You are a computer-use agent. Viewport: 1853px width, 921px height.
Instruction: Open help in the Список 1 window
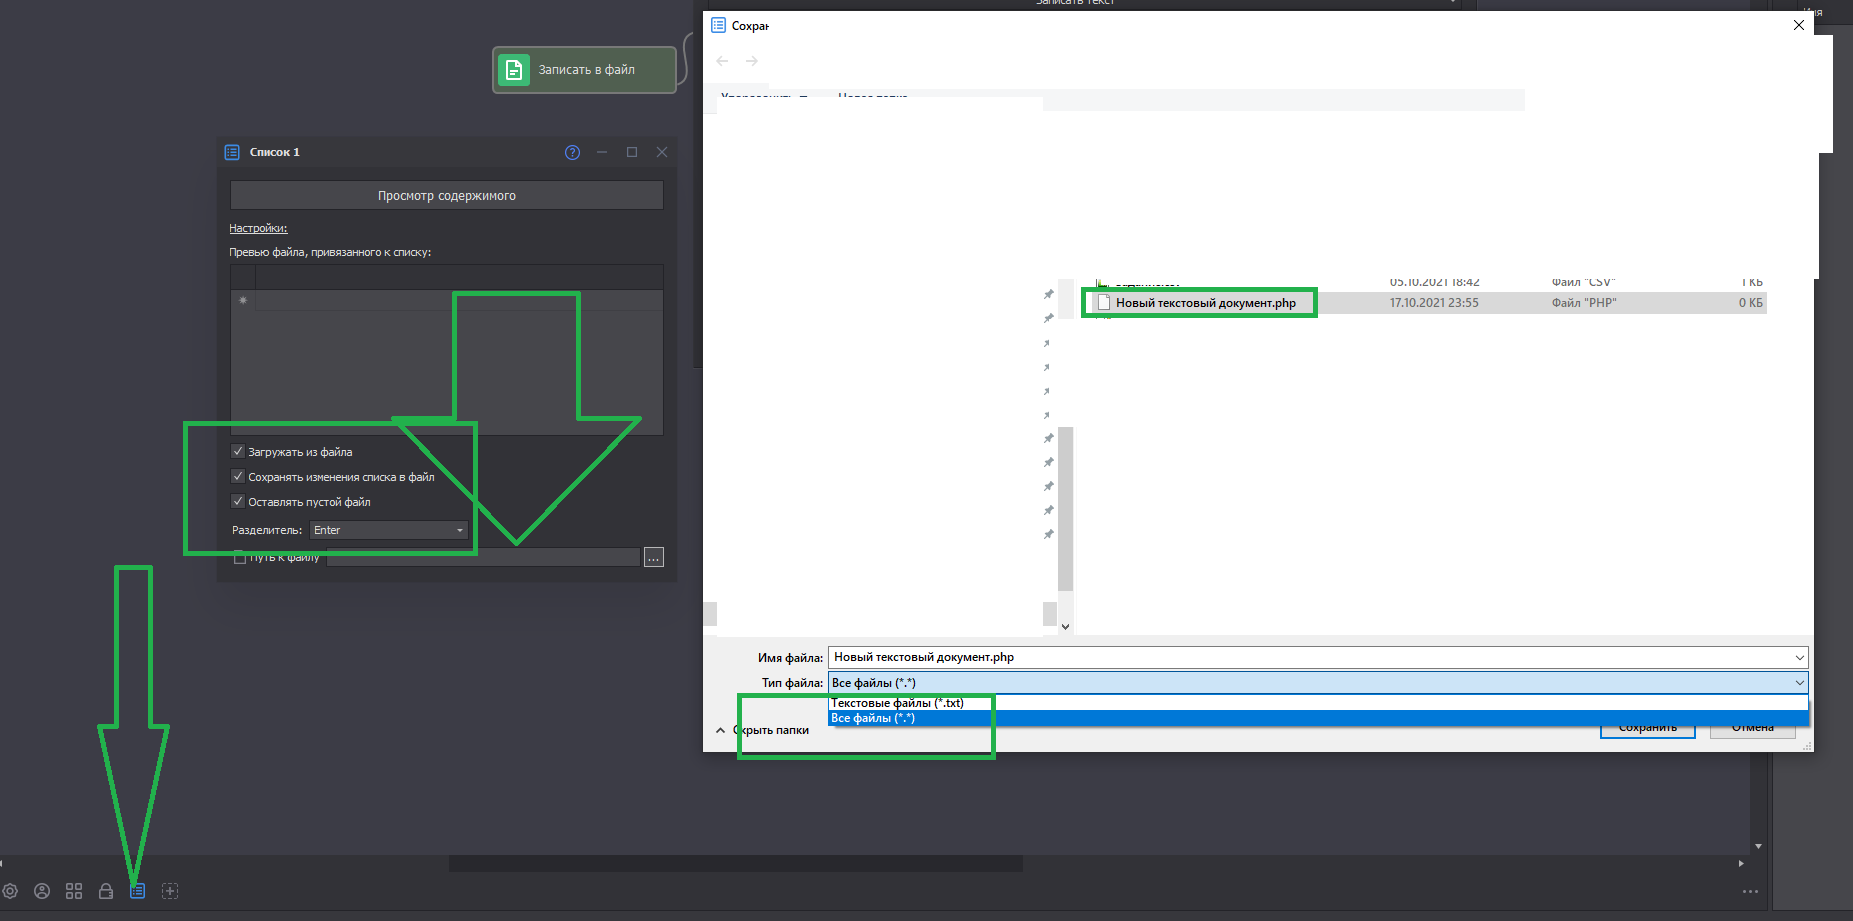tap(572, 152)
